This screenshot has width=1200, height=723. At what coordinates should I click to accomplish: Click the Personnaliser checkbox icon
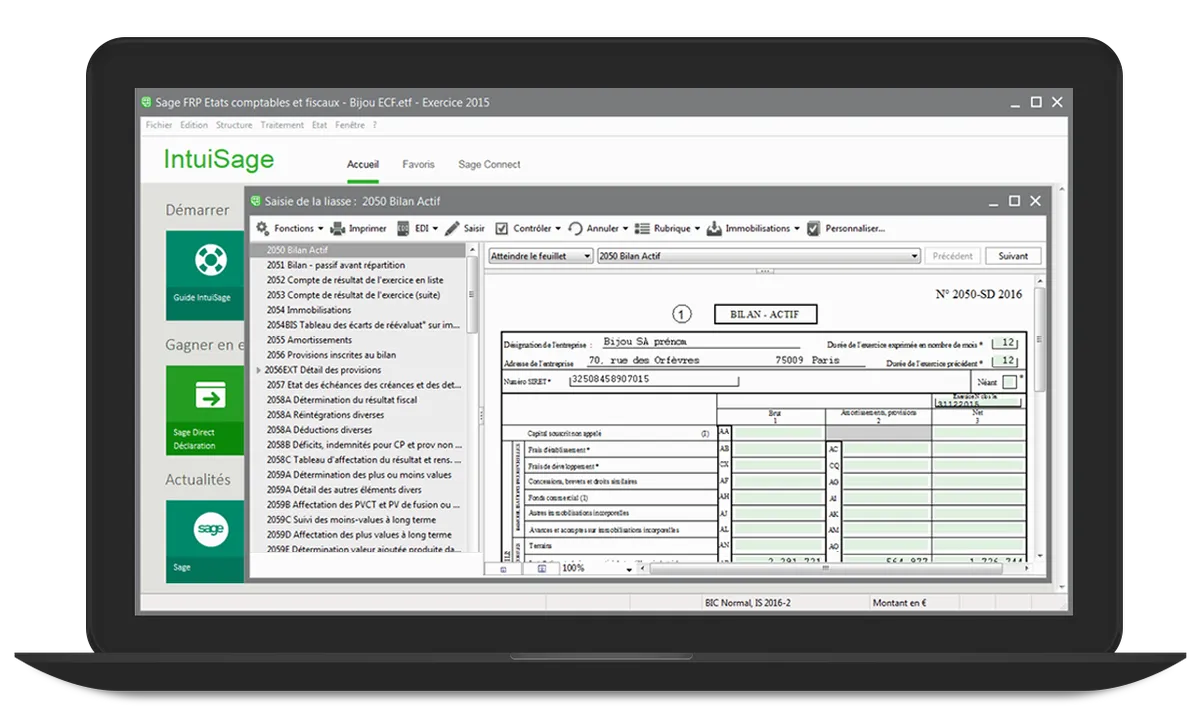coord(814,229)
